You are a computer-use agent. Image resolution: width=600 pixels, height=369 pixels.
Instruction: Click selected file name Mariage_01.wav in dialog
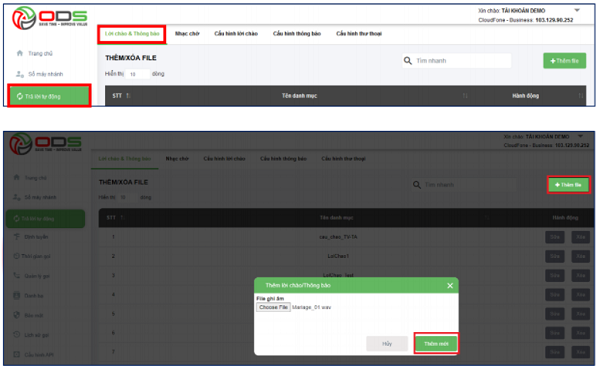point(311,307)
